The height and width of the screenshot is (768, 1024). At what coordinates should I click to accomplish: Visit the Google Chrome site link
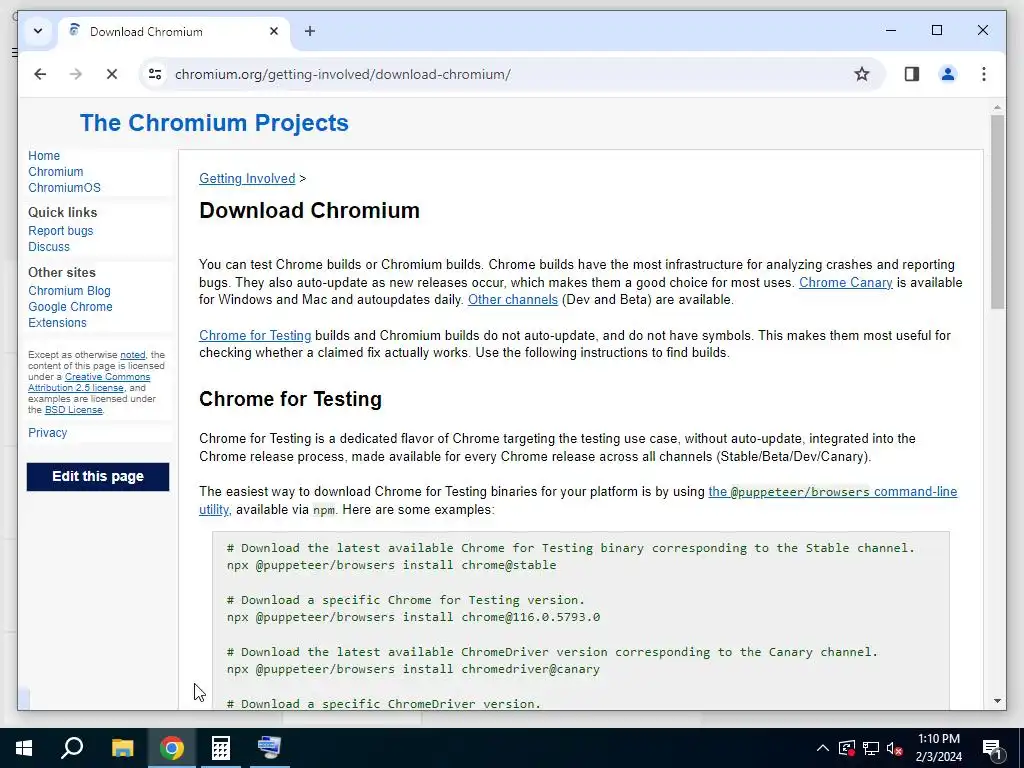pyautogui.click(x=70, y=306)
